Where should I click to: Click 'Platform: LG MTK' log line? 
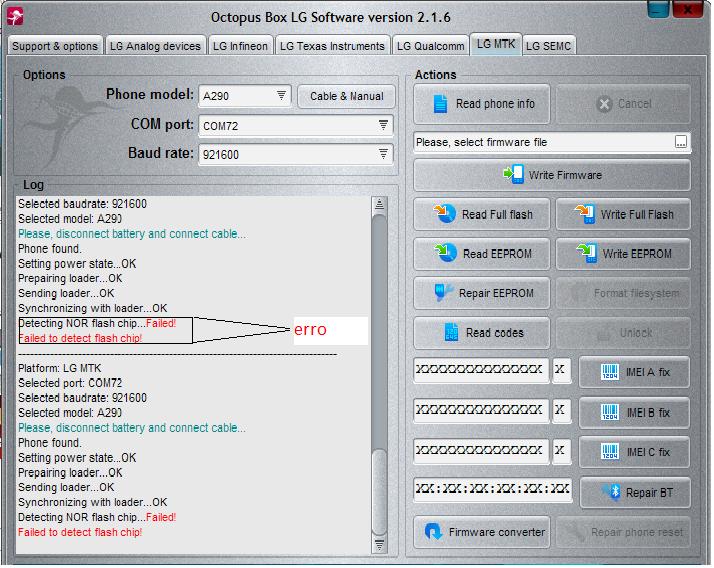tap(60, 368)
